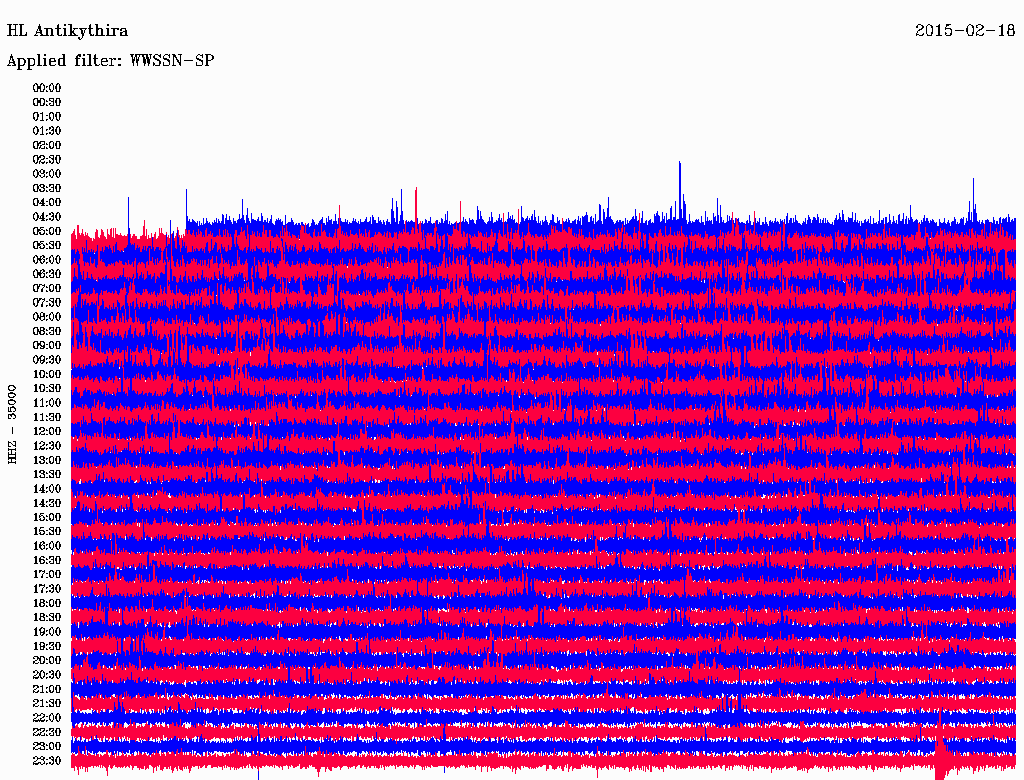This screenshot has height=780, width=1024.
Task: Click the 23:00 time label
Action: click(x=47, y=746)
